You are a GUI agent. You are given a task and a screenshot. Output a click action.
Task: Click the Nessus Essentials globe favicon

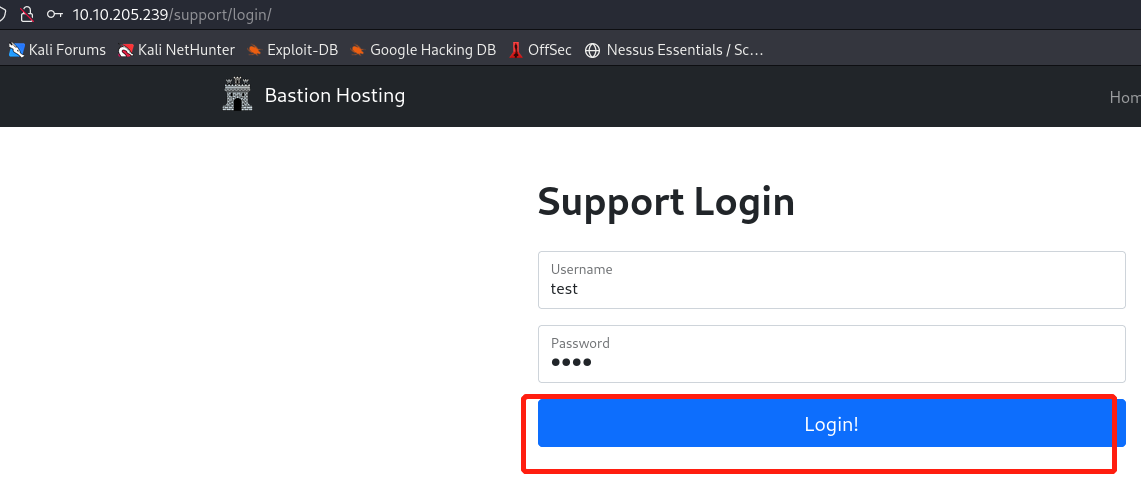pyautogui.click(x=593, y=50)
